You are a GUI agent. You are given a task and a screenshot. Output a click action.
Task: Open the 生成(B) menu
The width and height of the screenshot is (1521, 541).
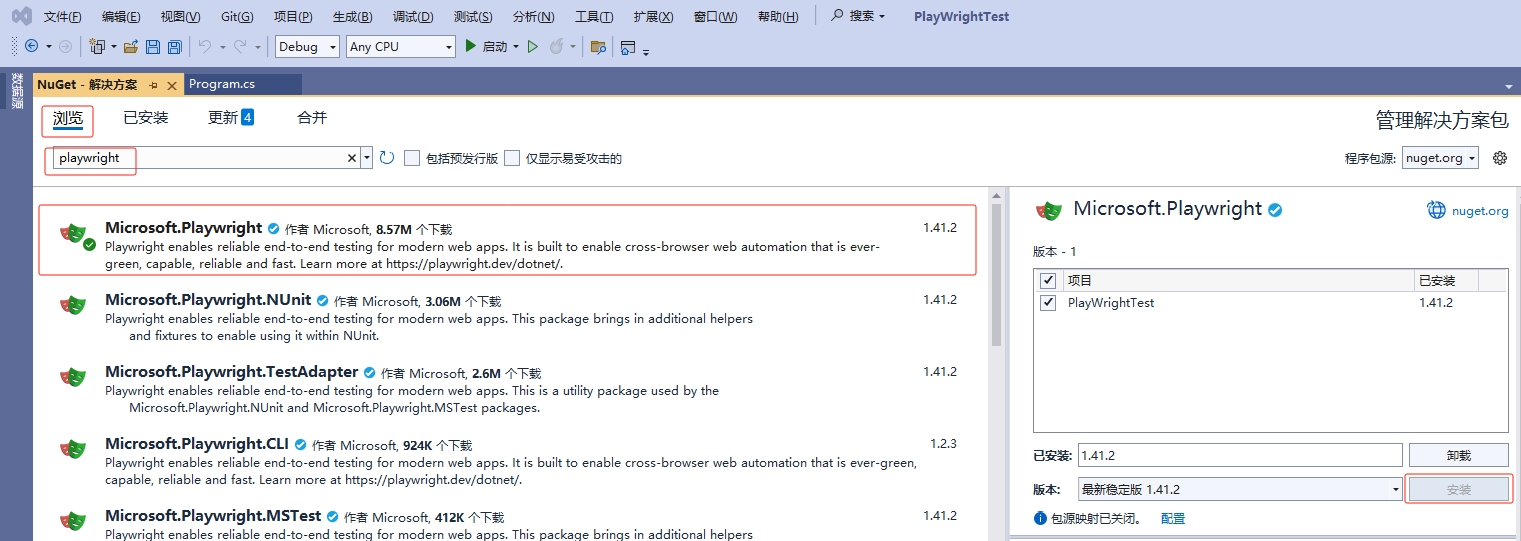[352, 17]
